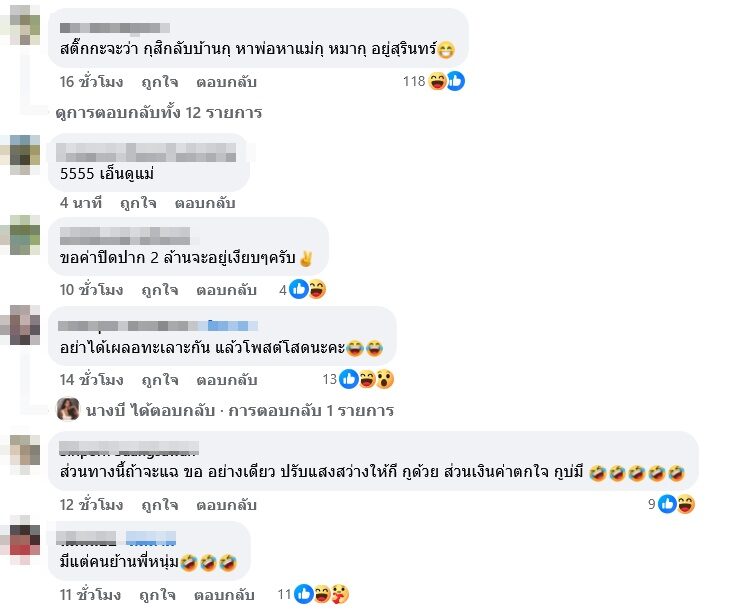Screen dimensions: 747x611
Task: Expand นางบี's 1 reply thread
Action: coord(240,411)
